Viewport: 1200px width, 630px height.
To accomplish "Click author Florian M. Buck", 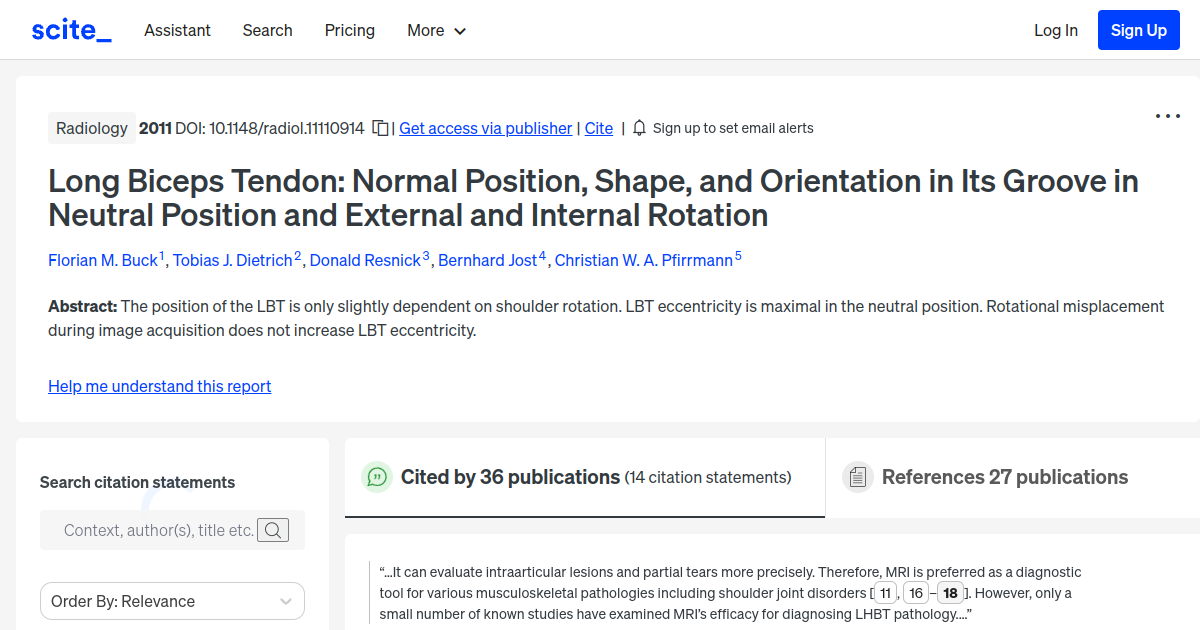I will (103, 260).
